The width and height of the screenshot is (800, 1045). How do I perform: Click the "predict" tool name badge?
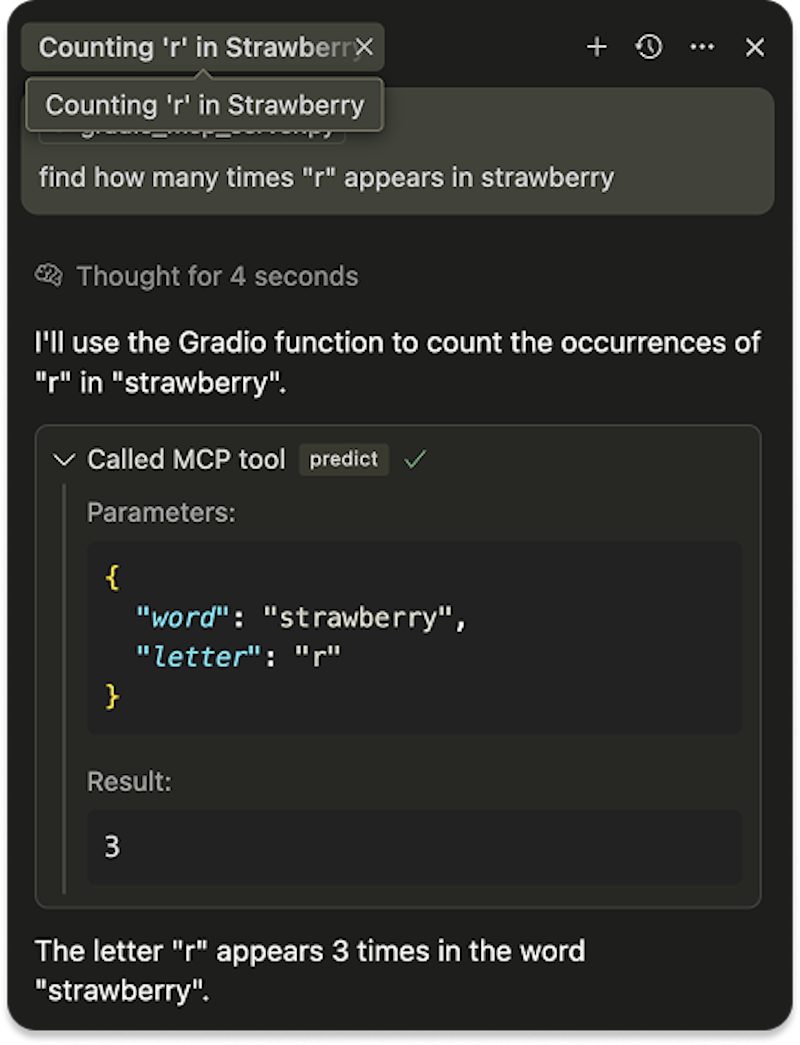pos(344,460)
